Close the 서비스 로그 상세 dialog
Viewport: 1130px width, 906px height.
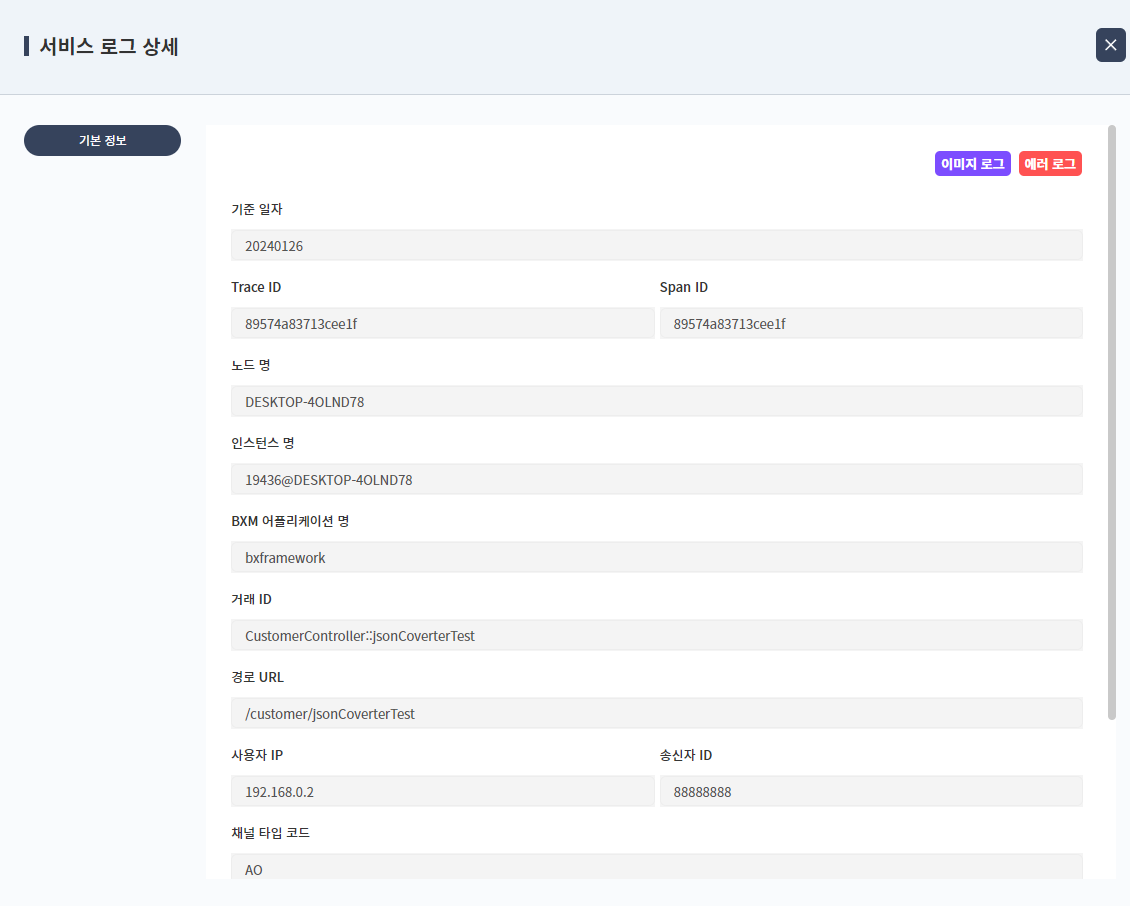(1109, 45)
